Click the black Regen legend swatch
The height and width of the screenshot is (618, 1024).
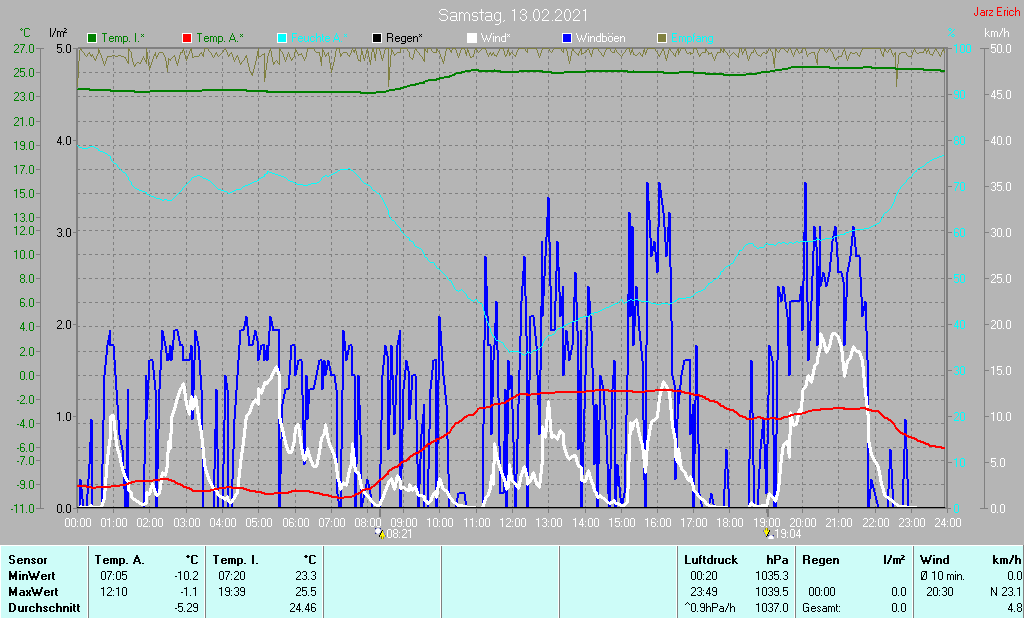click(375, 38)
